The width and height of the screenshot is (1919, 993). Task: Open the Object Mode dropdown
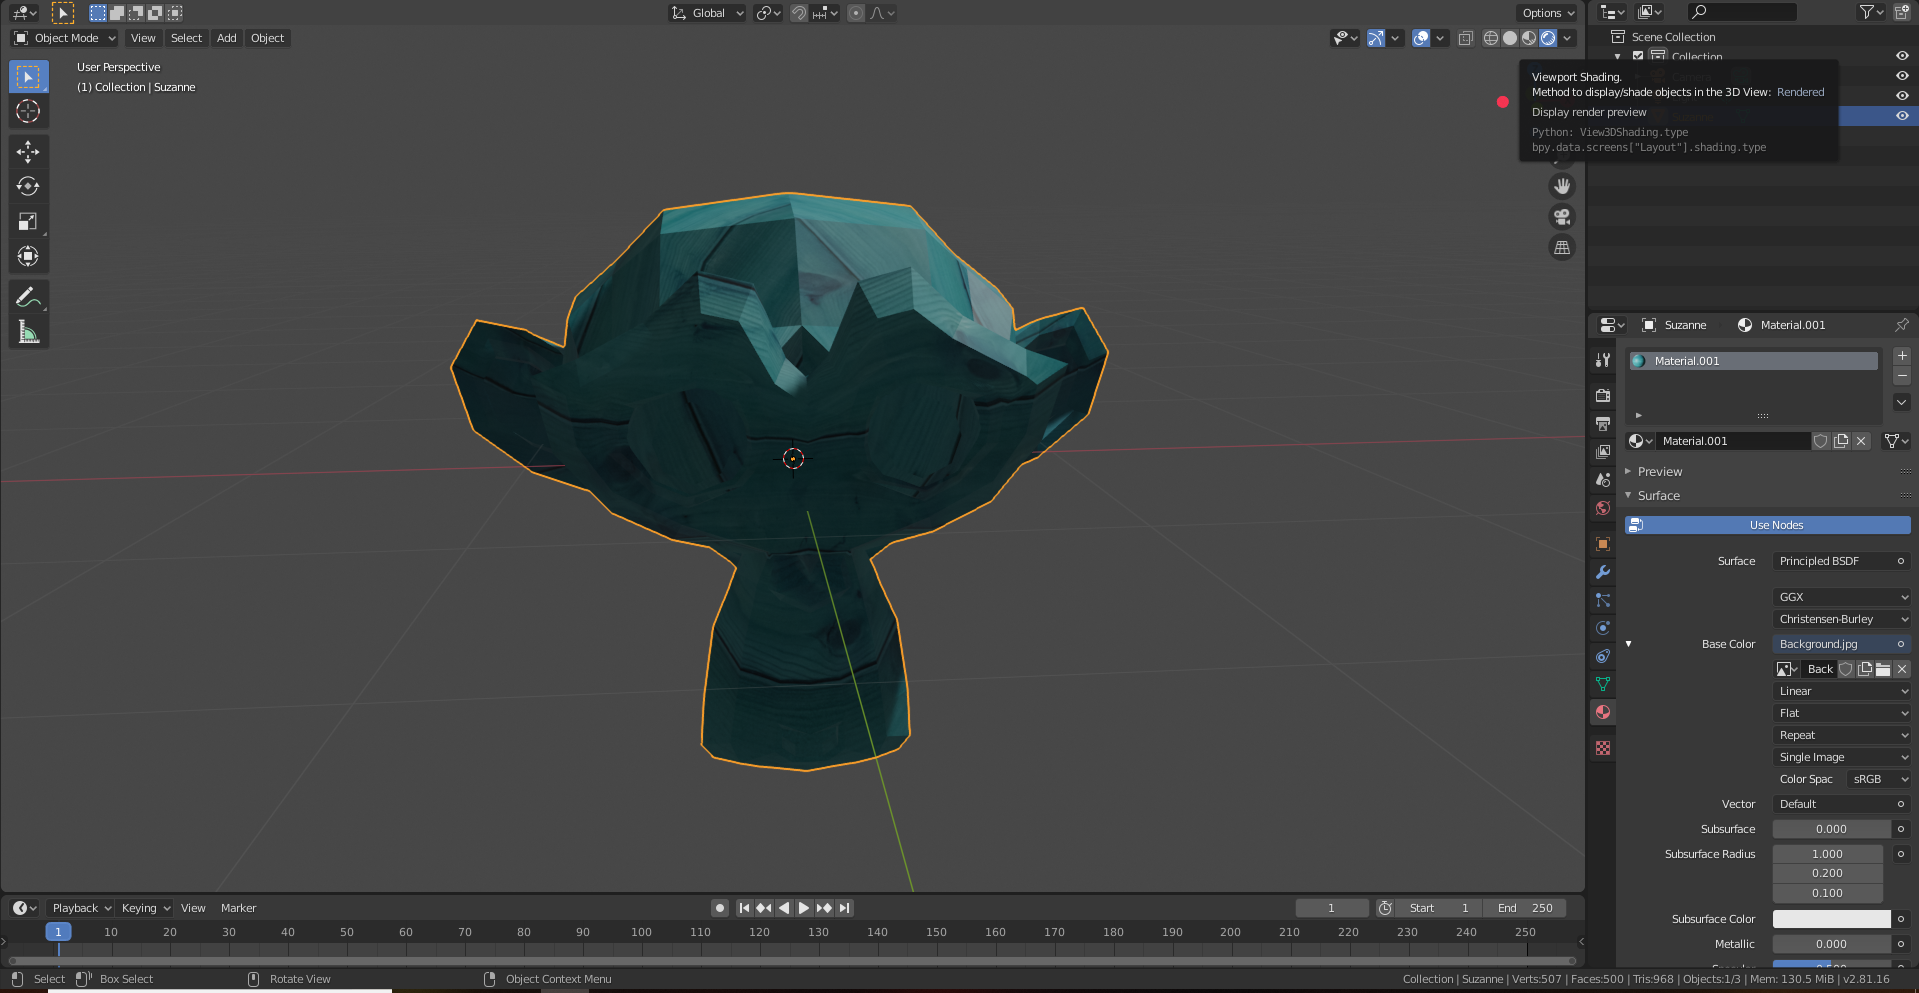[65, 38]
